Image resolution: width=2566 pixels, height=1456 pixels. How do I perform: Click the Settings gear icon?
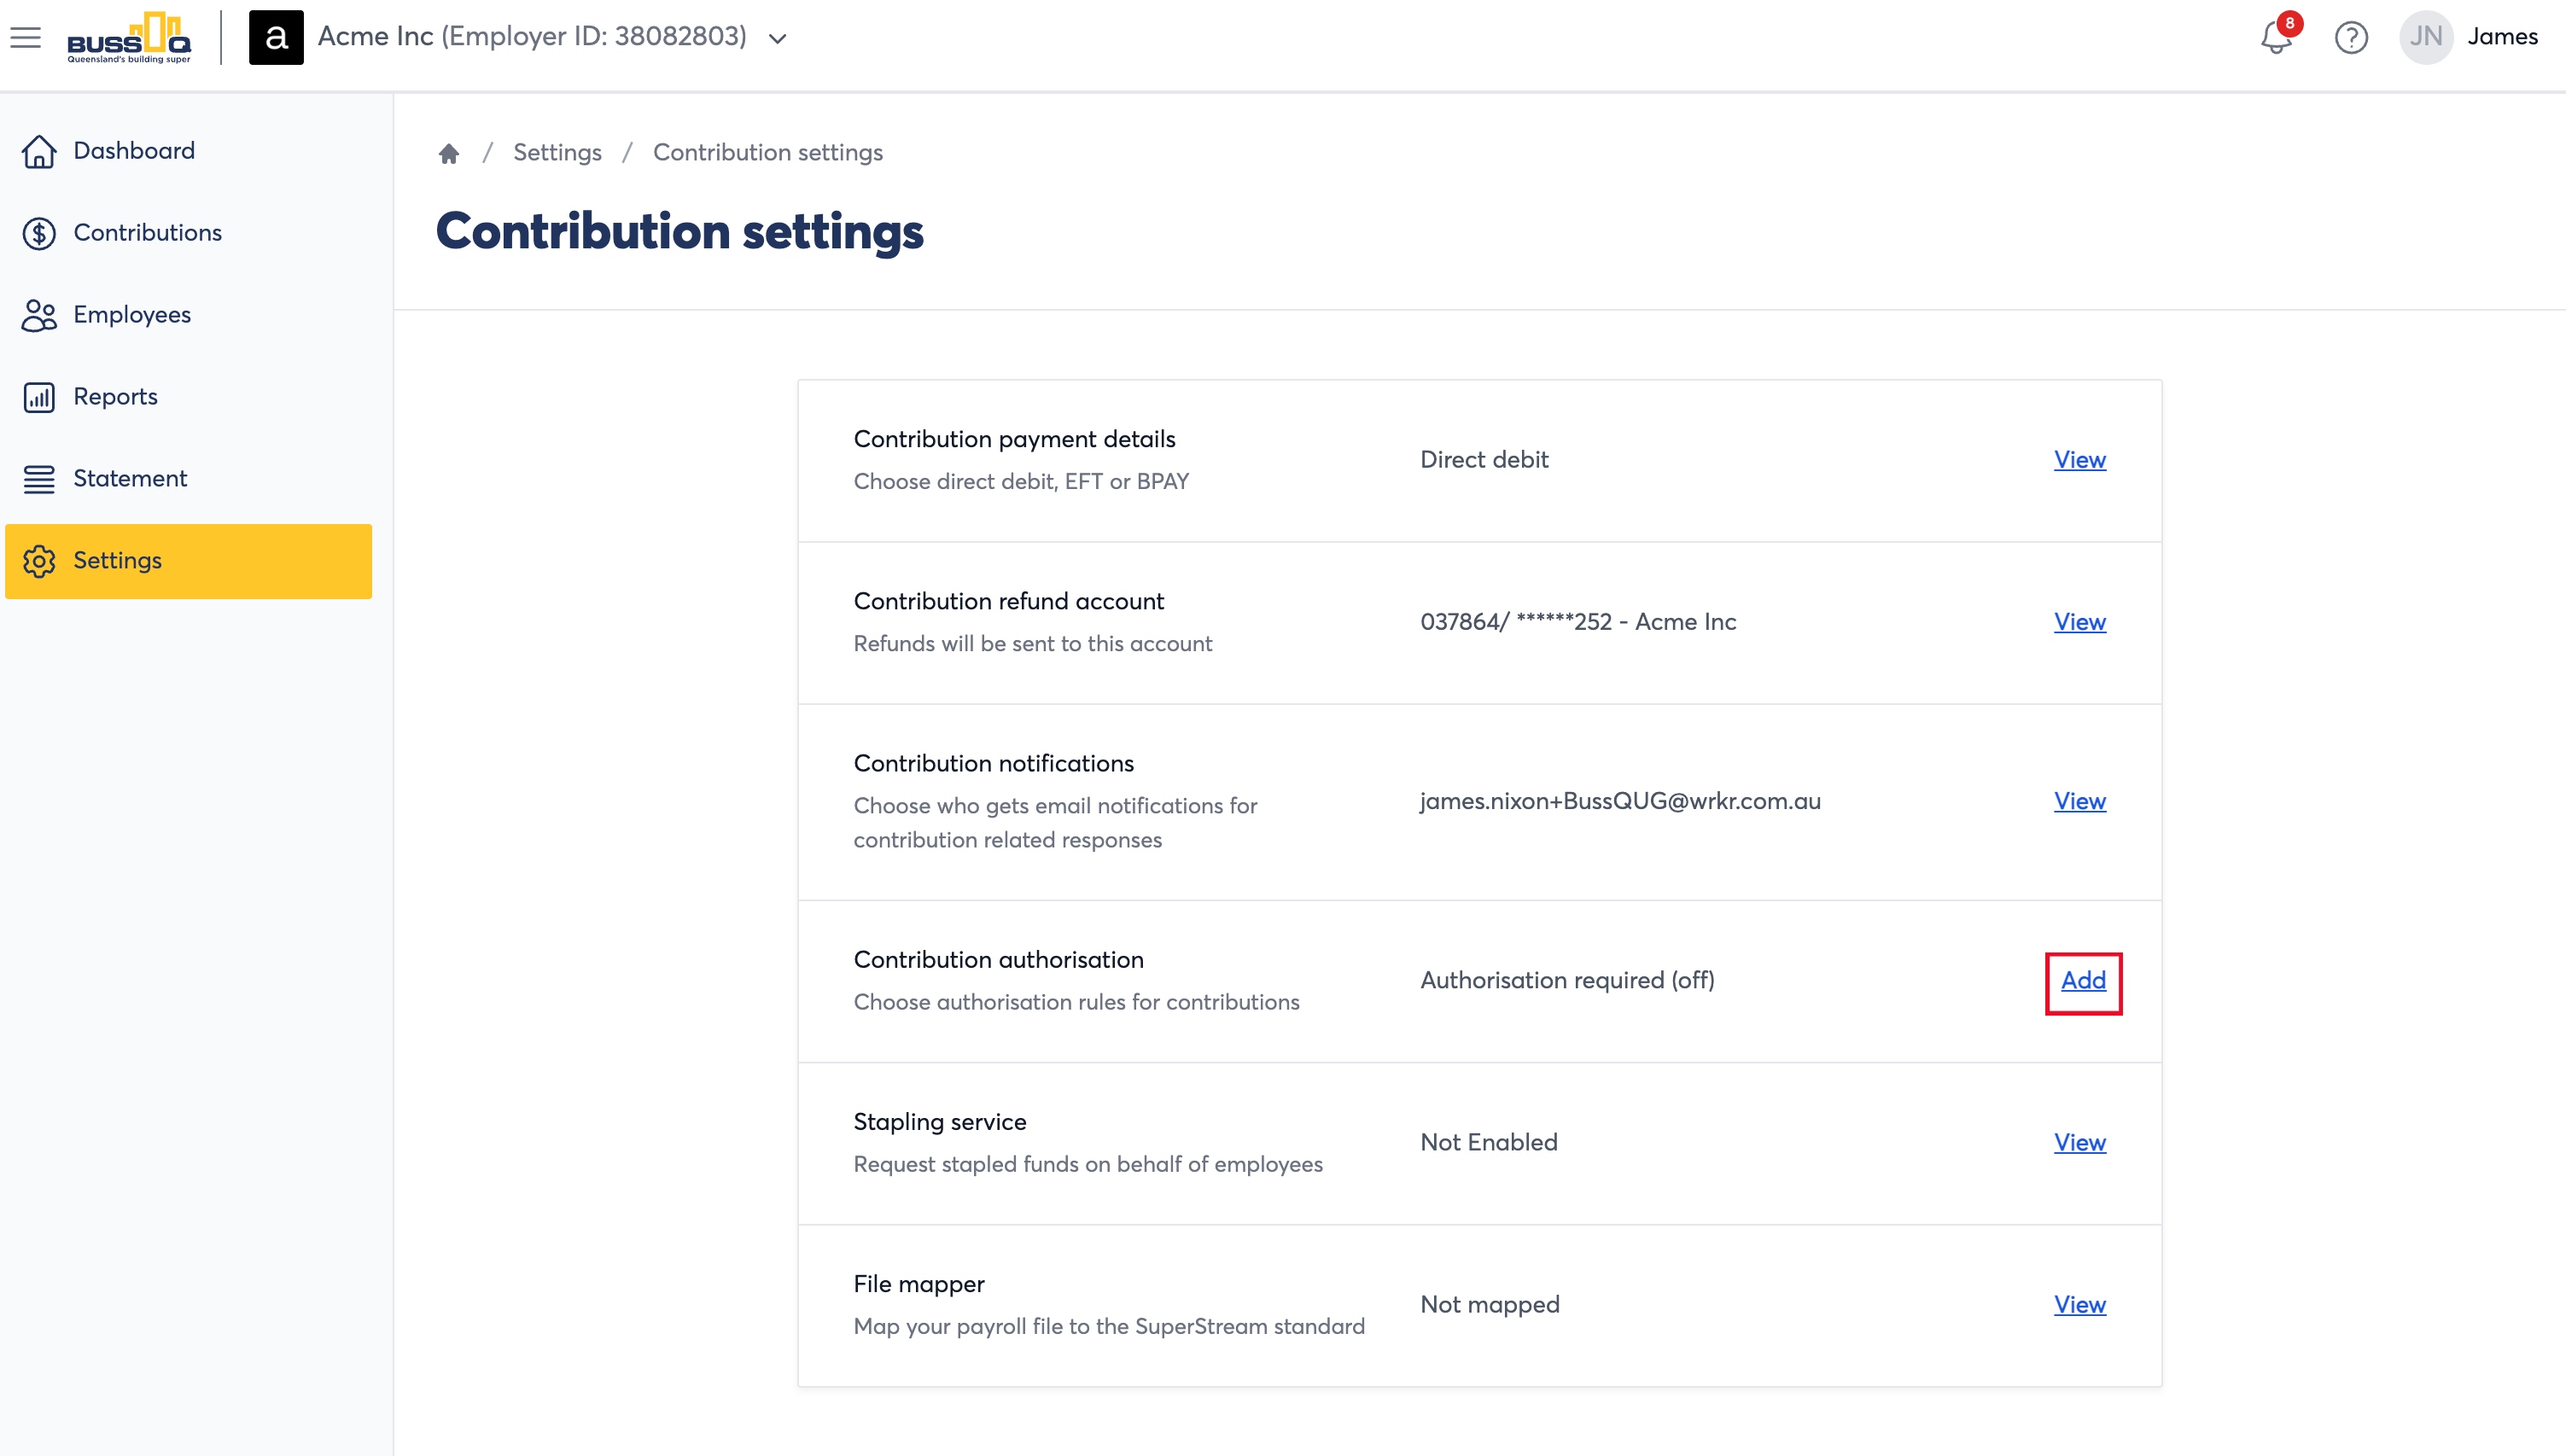[x=39, y=561]
